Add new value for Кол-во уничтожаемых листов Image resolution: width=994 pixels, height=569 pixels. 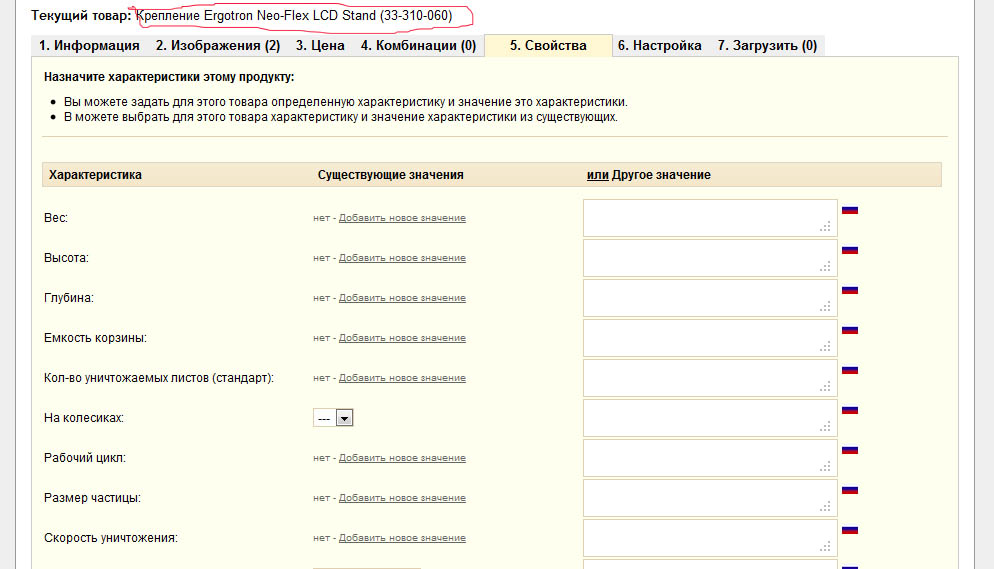tap(402, 378)
